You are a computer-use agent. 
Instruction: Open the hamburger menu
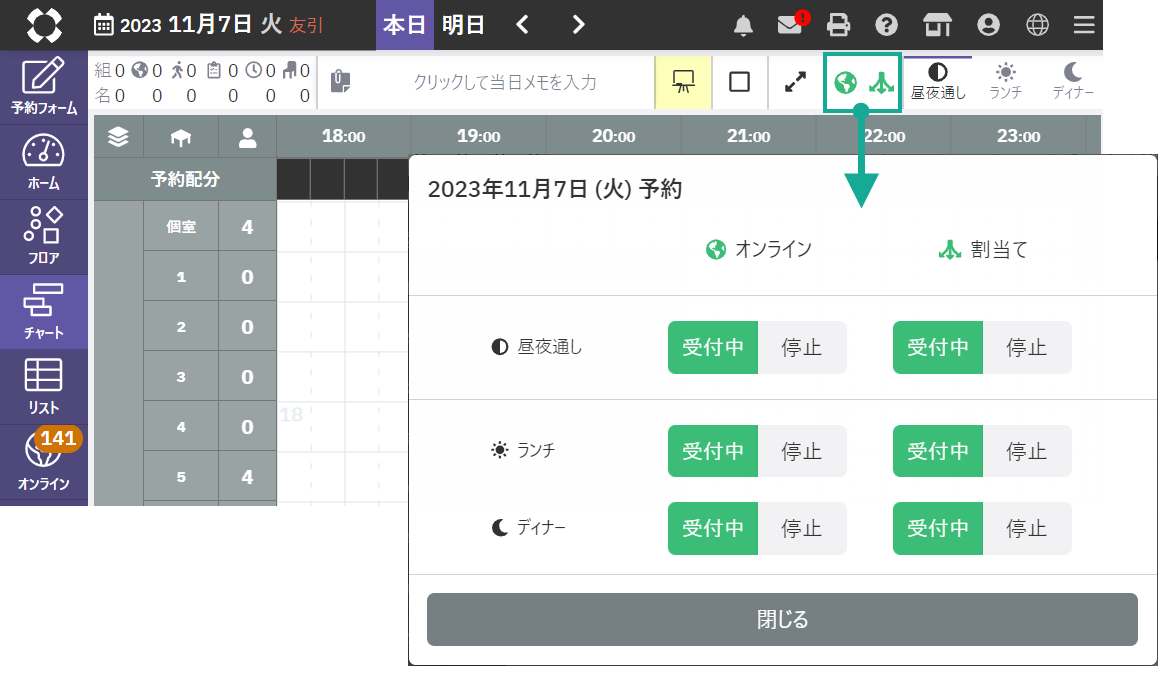click(1084, 25)
